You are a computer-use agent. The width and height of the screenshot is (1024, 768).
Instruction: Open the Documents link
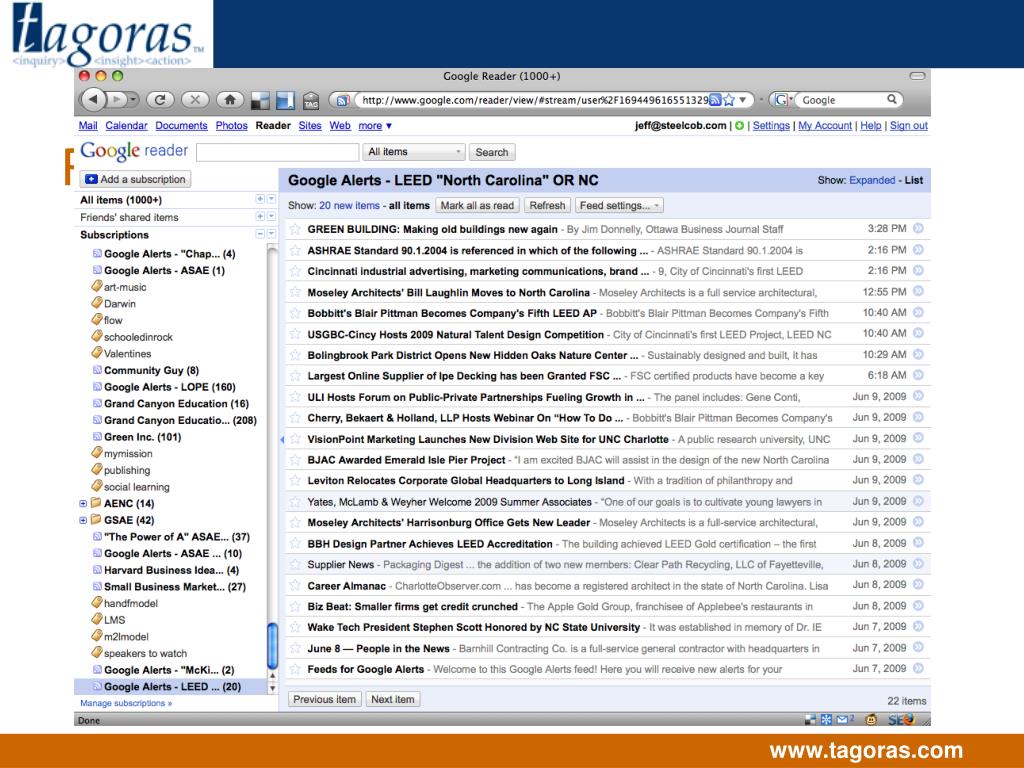point(181,125)
